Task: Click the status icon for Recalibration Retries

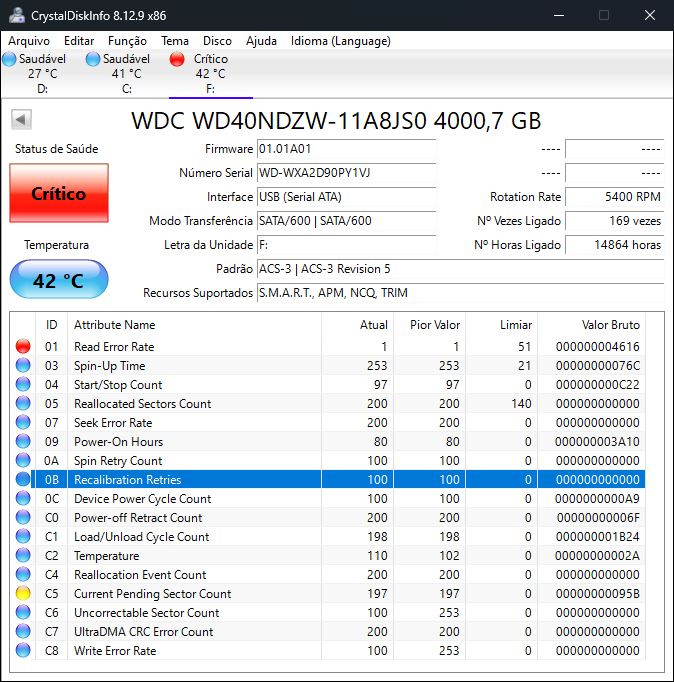Action: click(23, 479)
